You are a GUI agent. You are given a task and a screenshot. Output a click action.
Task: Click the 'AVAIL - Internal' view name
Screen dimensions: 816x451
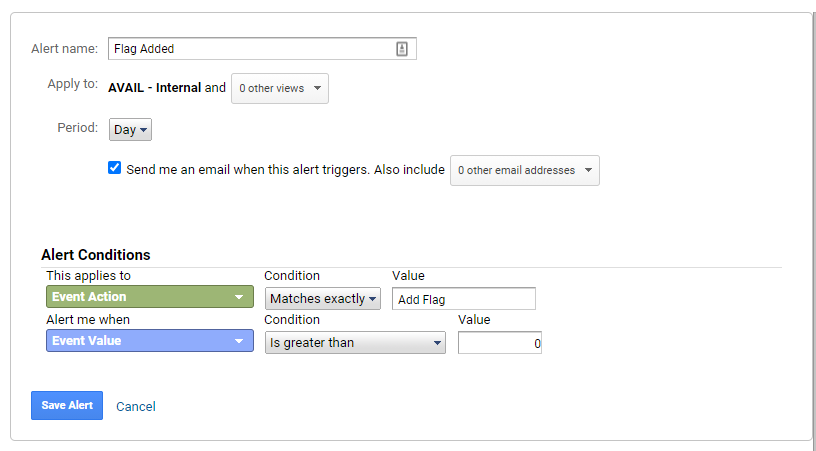point(155,88)
